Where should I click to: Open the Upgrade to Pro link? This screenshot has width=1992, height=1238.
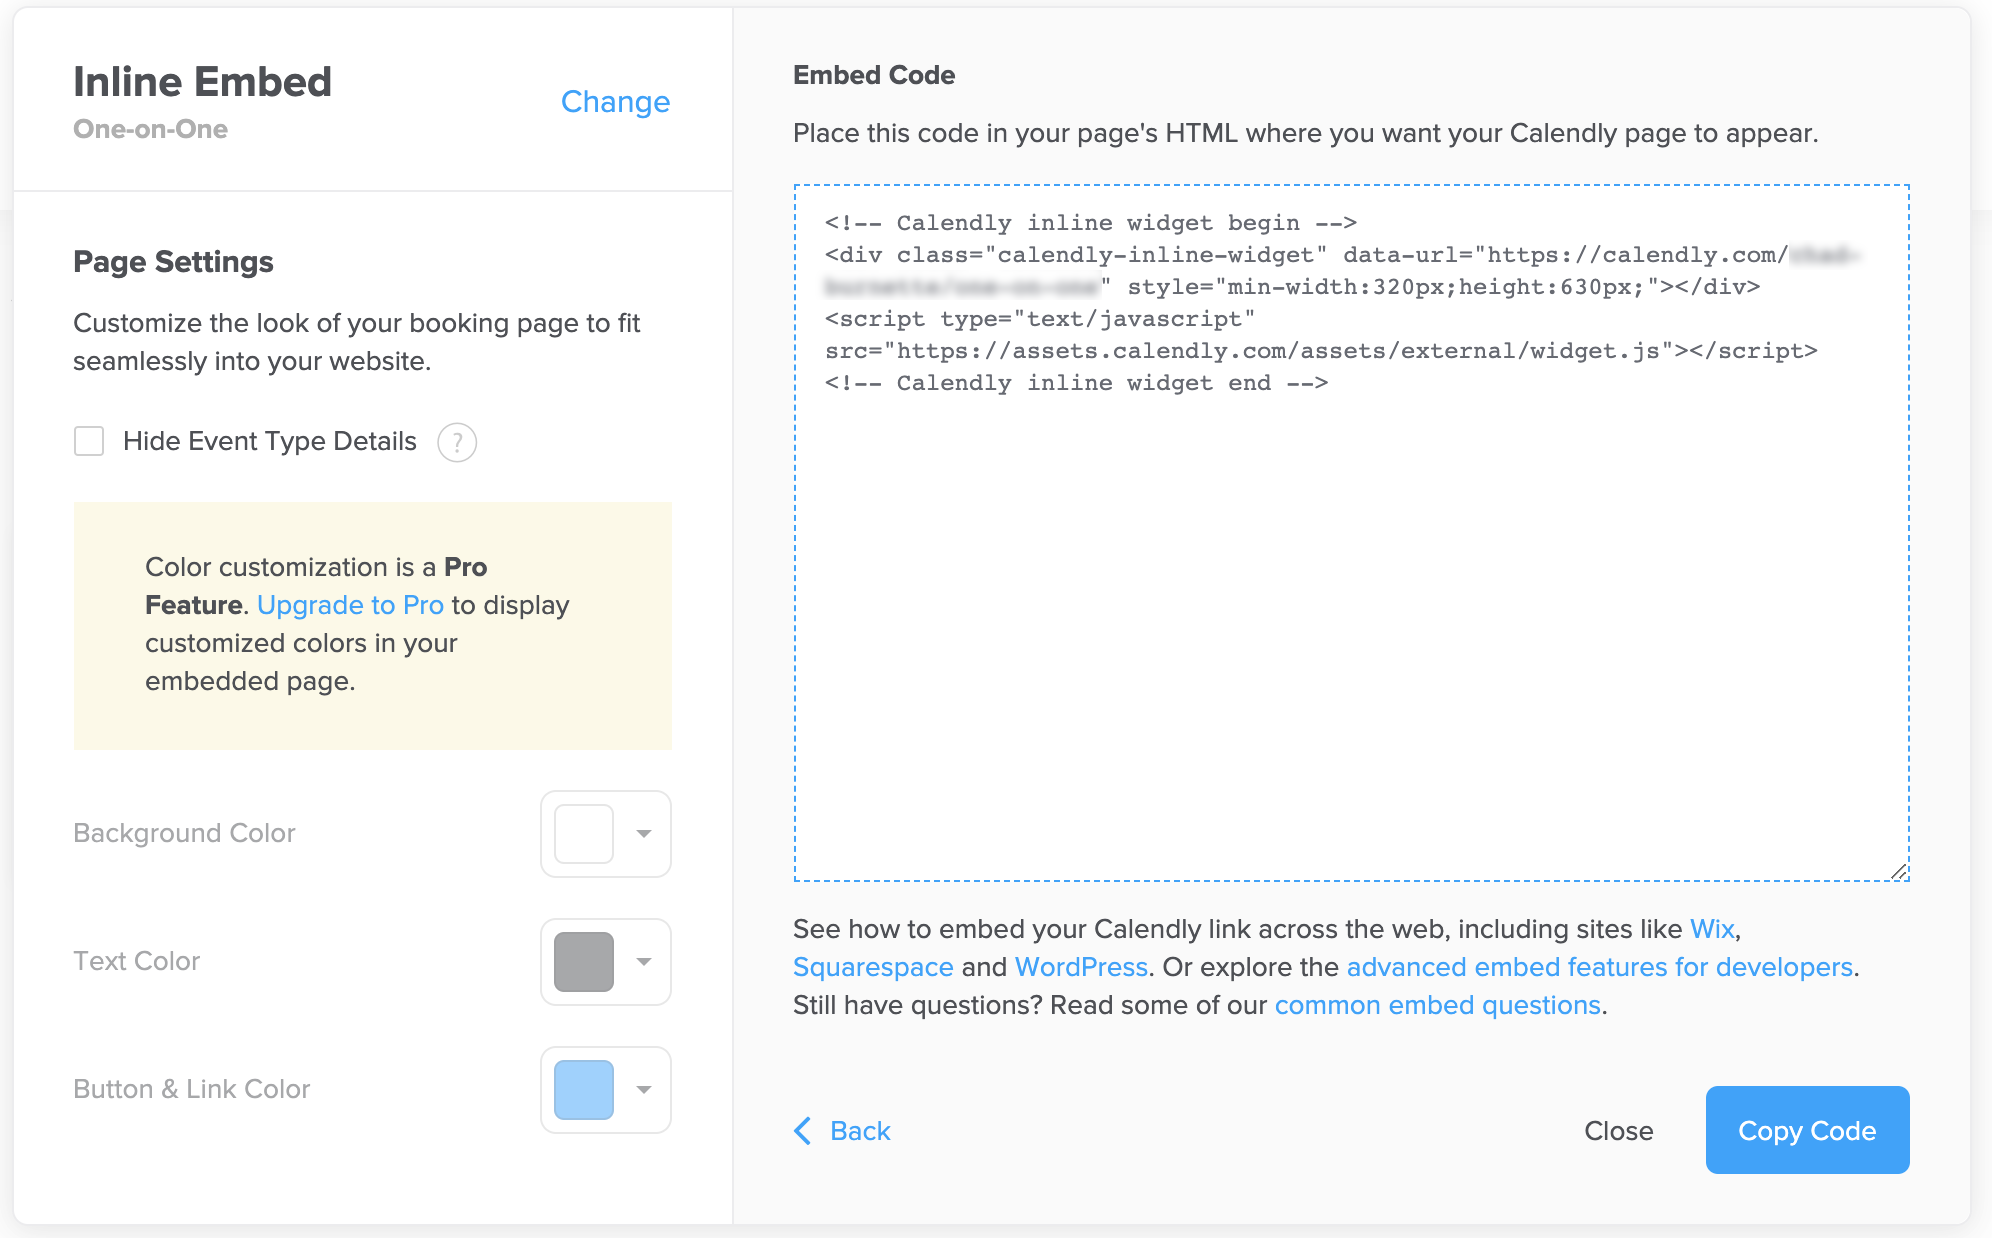pyautogui.click(x=350, y=605)
